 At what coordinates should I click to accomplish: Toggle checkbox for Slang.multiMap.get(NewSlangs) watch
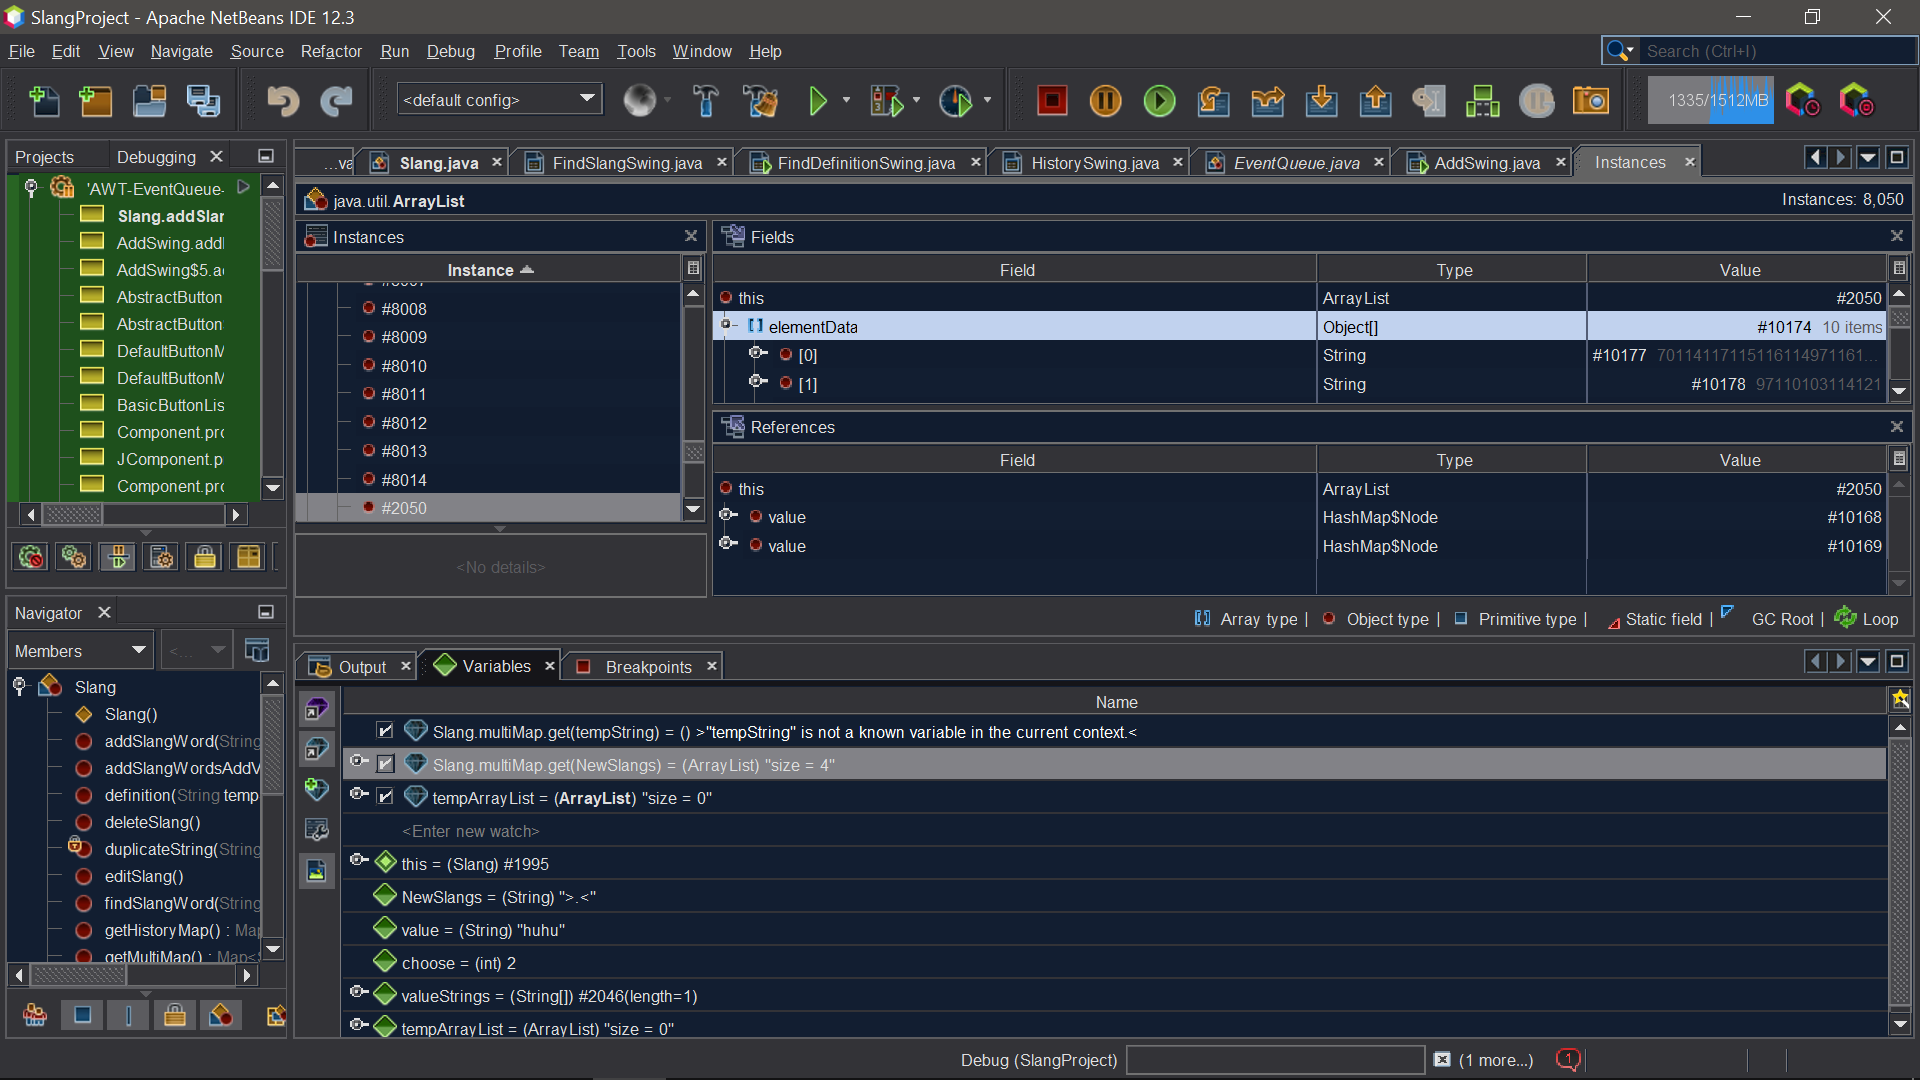point(385,764)
